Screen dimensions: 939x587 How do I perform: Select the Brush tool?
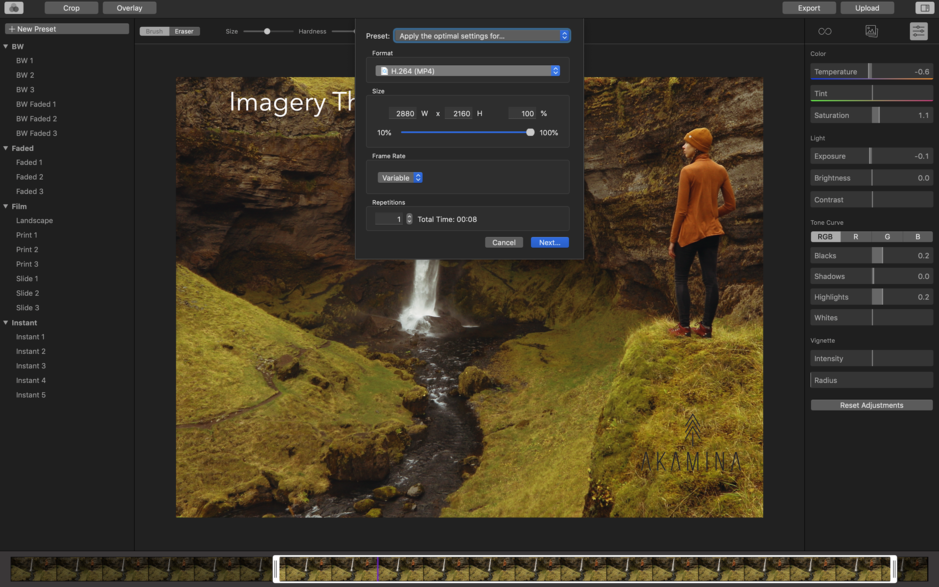152,31
